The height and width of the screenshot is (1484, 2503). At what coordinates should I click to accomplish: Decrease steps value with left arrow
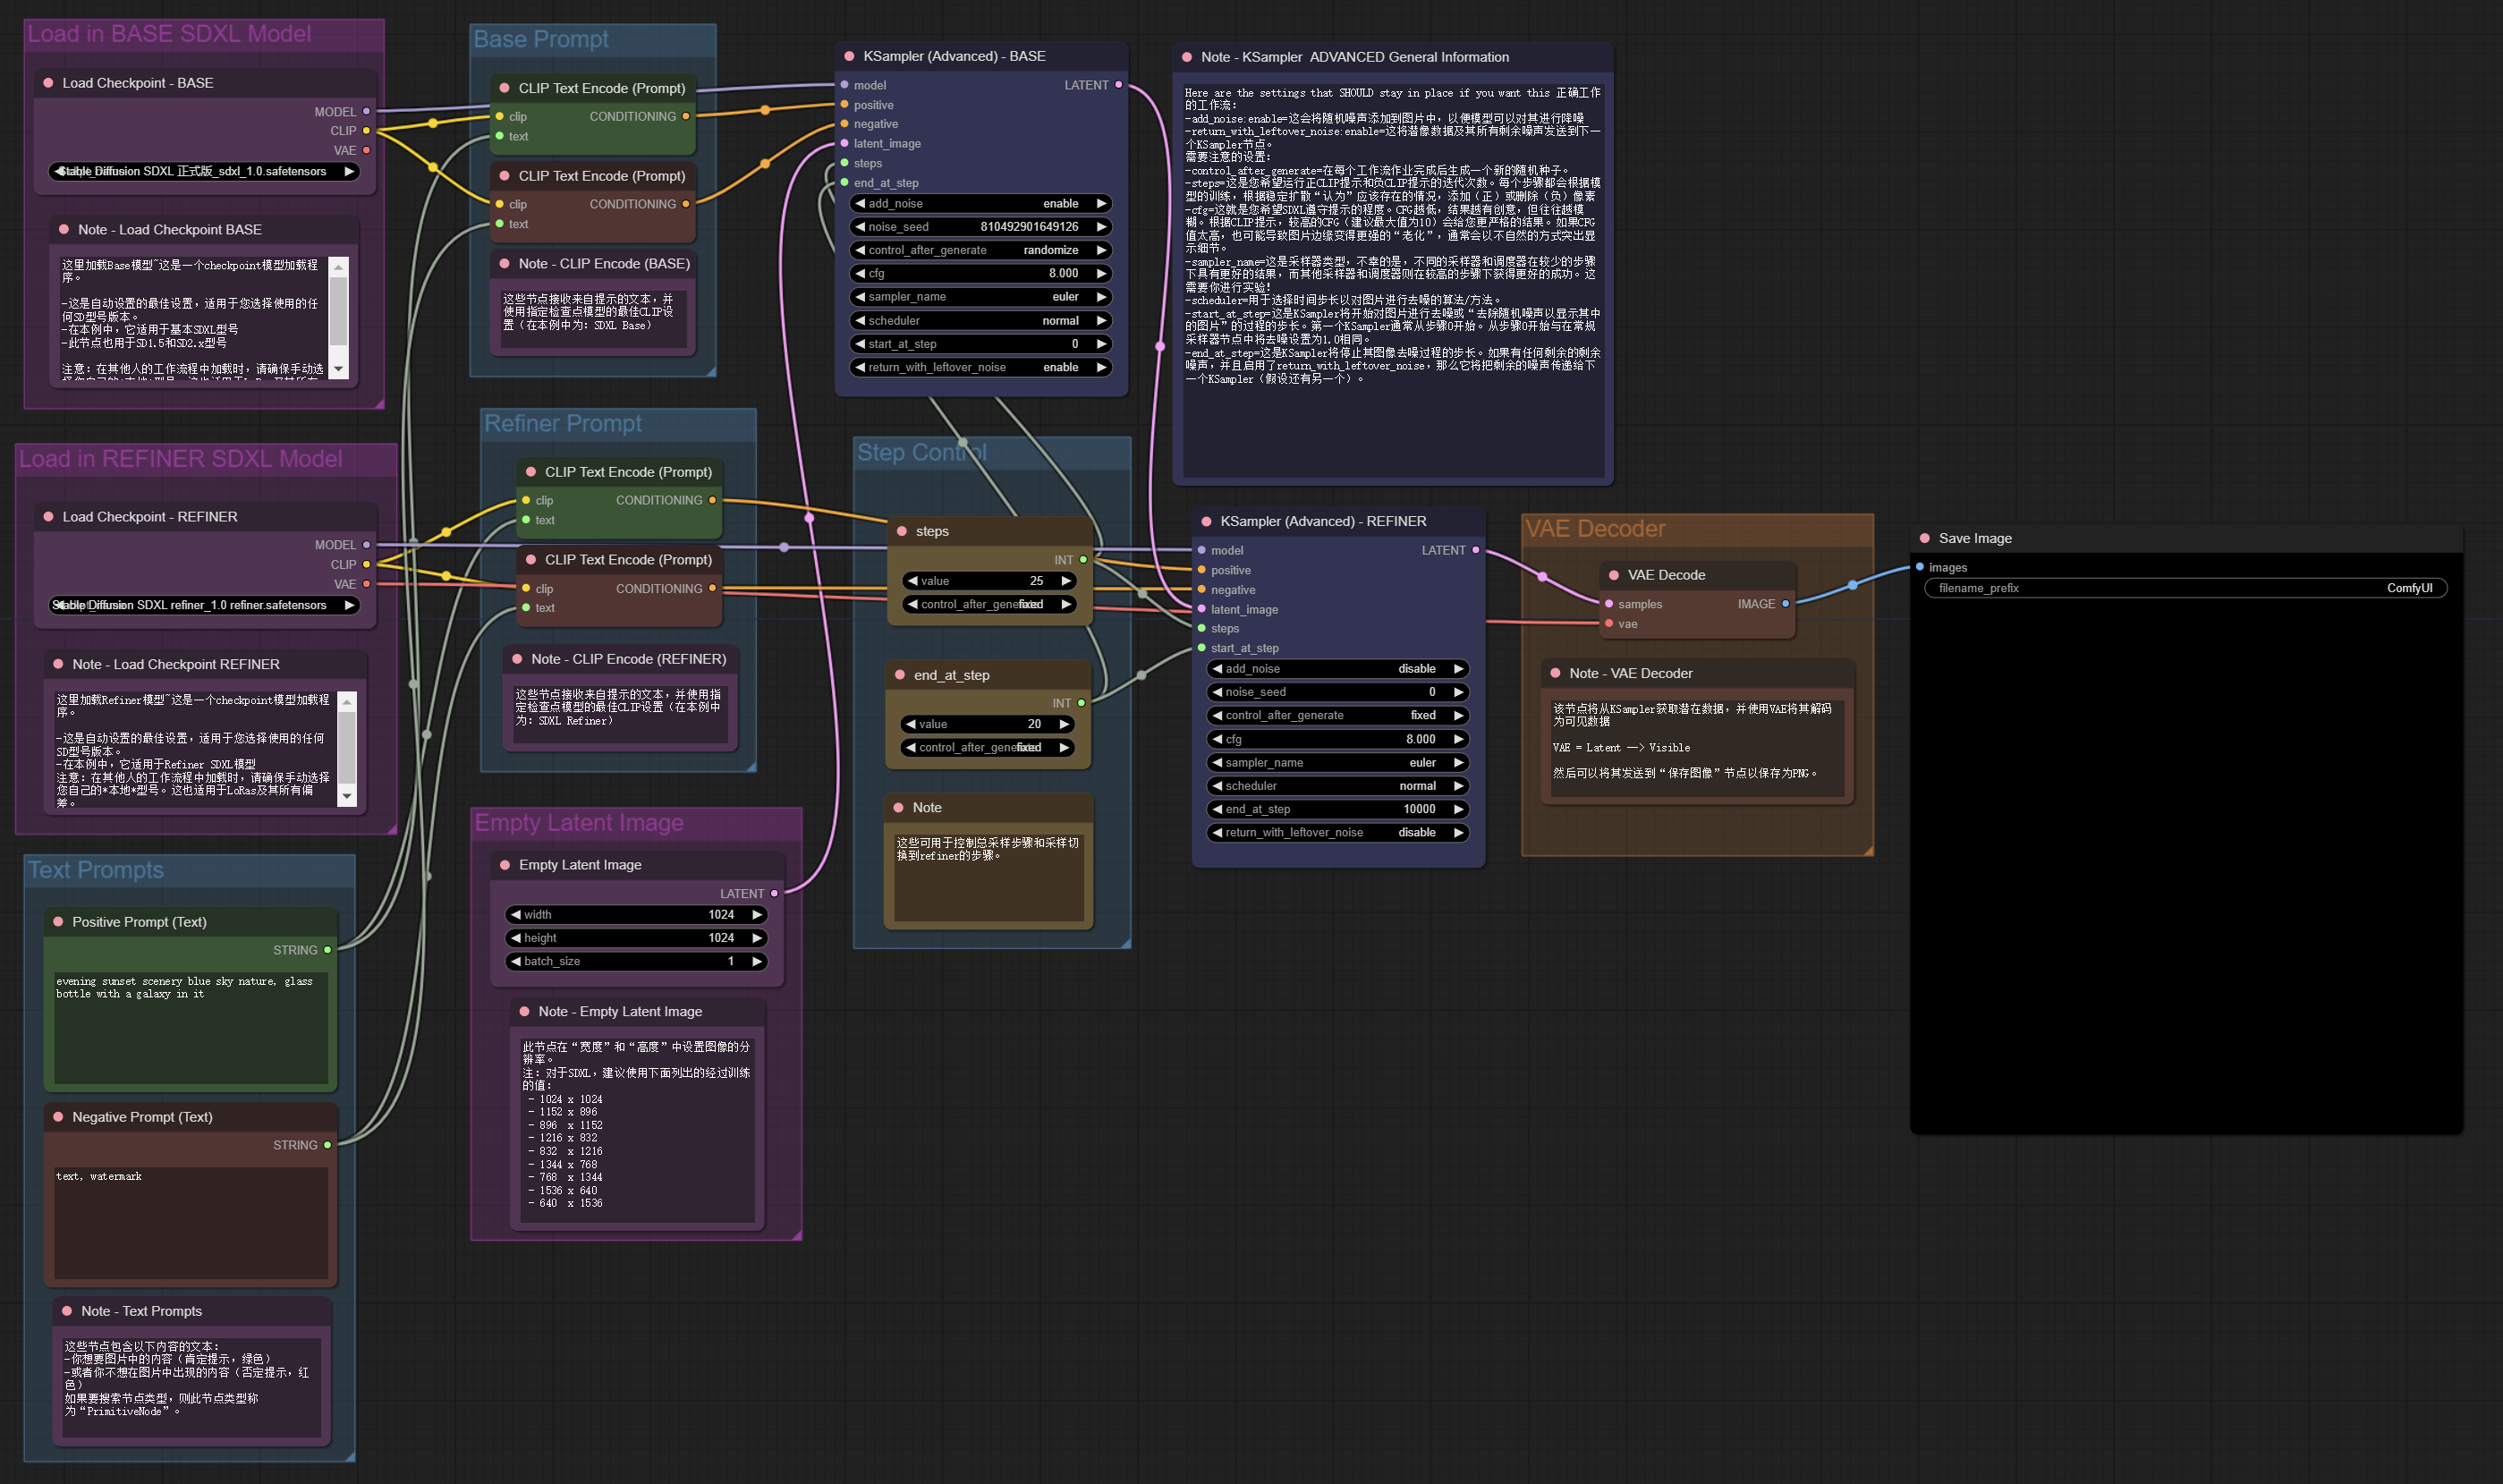point(912,581)
